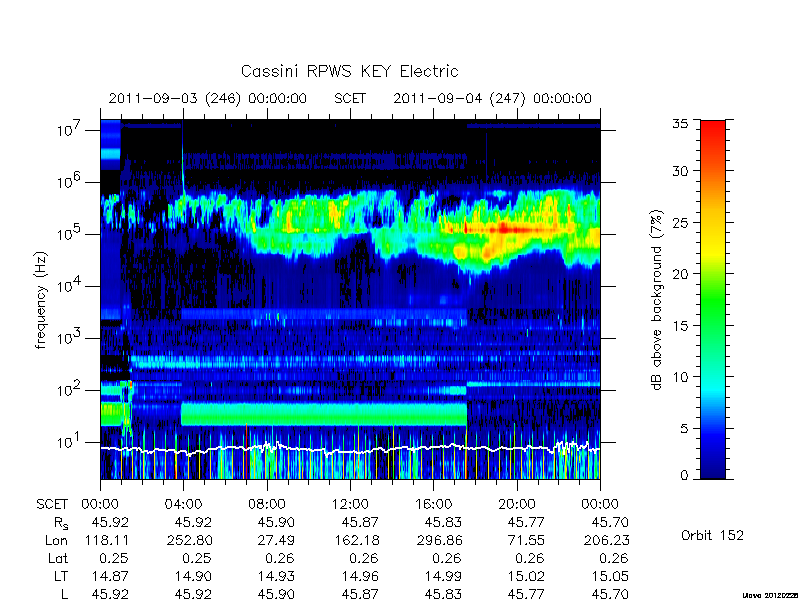Click the 30 tick on the color scale
This screenshot has width=800, height=600.
680,171
